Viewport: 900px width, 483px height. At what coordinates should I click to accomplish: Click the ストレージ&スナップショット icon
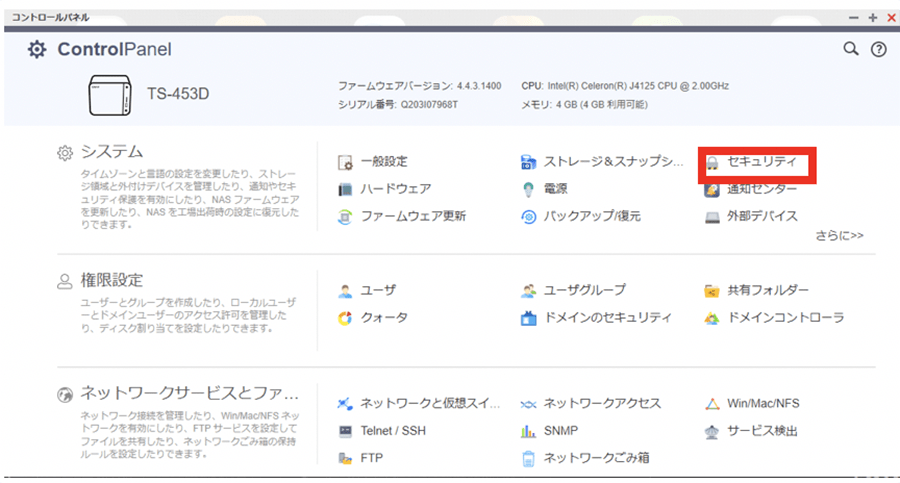(528, 163)
